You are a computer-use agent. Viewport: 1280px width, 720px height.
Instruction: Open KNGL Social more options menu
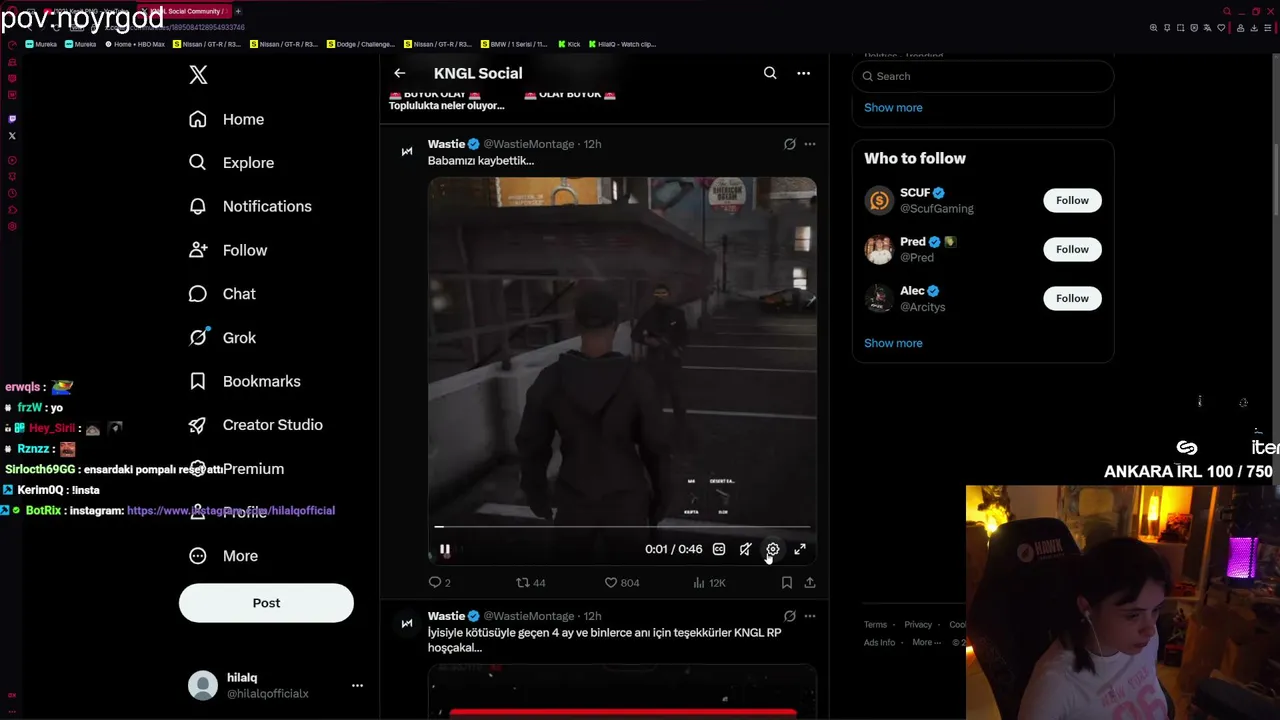pyautogui.click(x=803, y=73)
